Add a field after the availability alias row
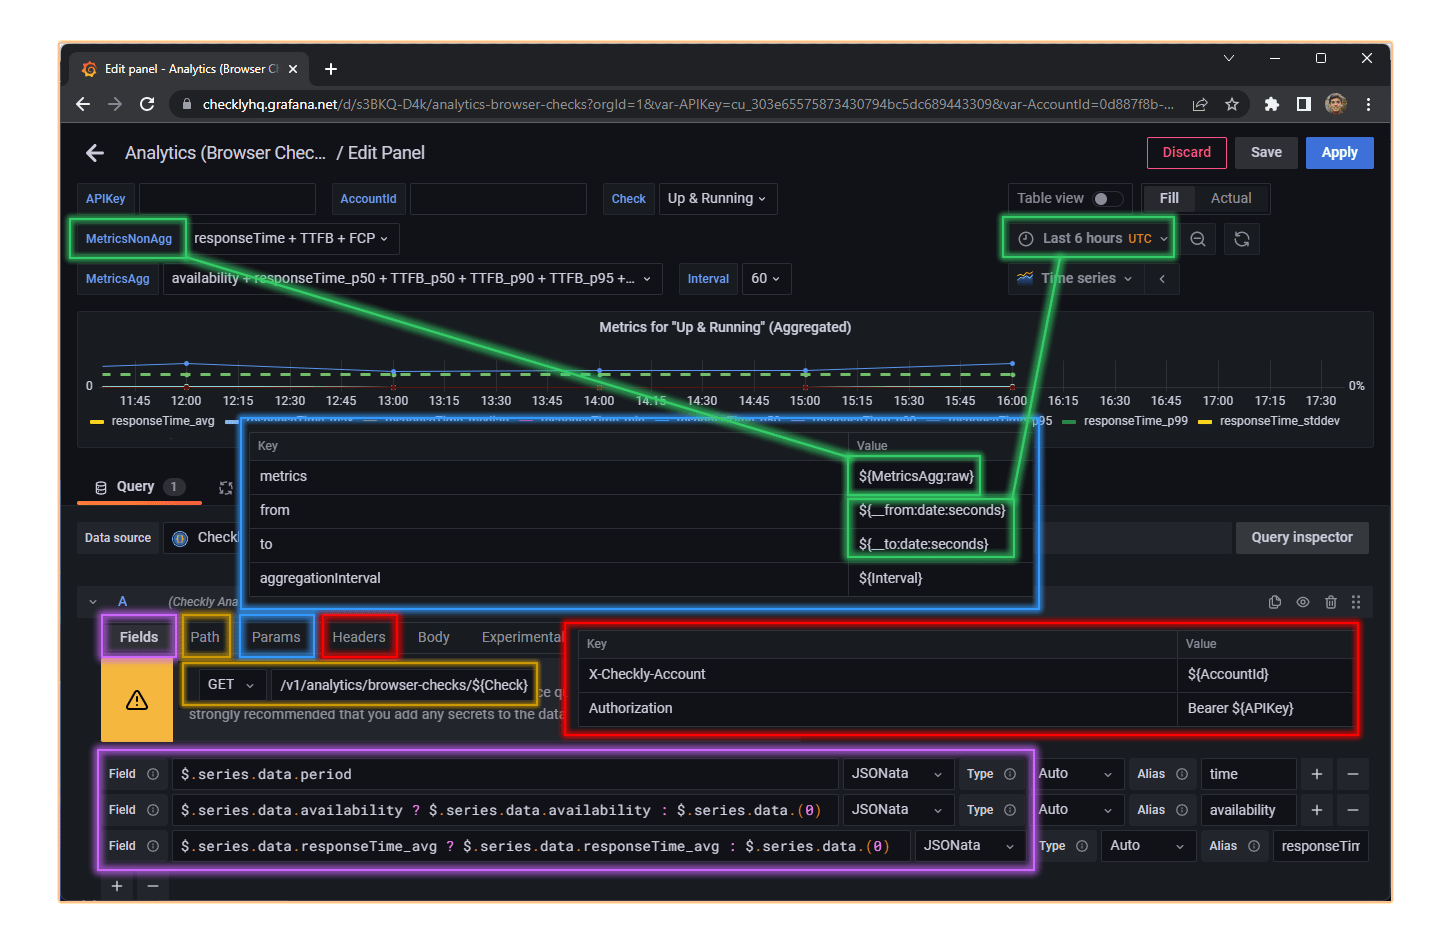Screen dimensions: 1450x950 [x=1317, y=810]
